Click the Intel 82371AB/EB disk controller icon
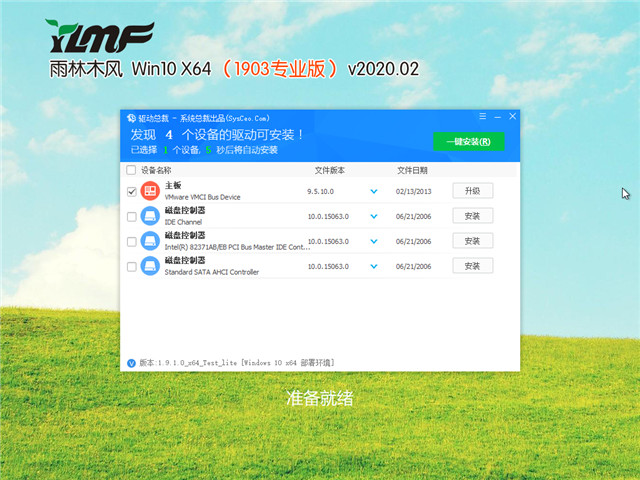640x480 pixels. tap(150, 241)
